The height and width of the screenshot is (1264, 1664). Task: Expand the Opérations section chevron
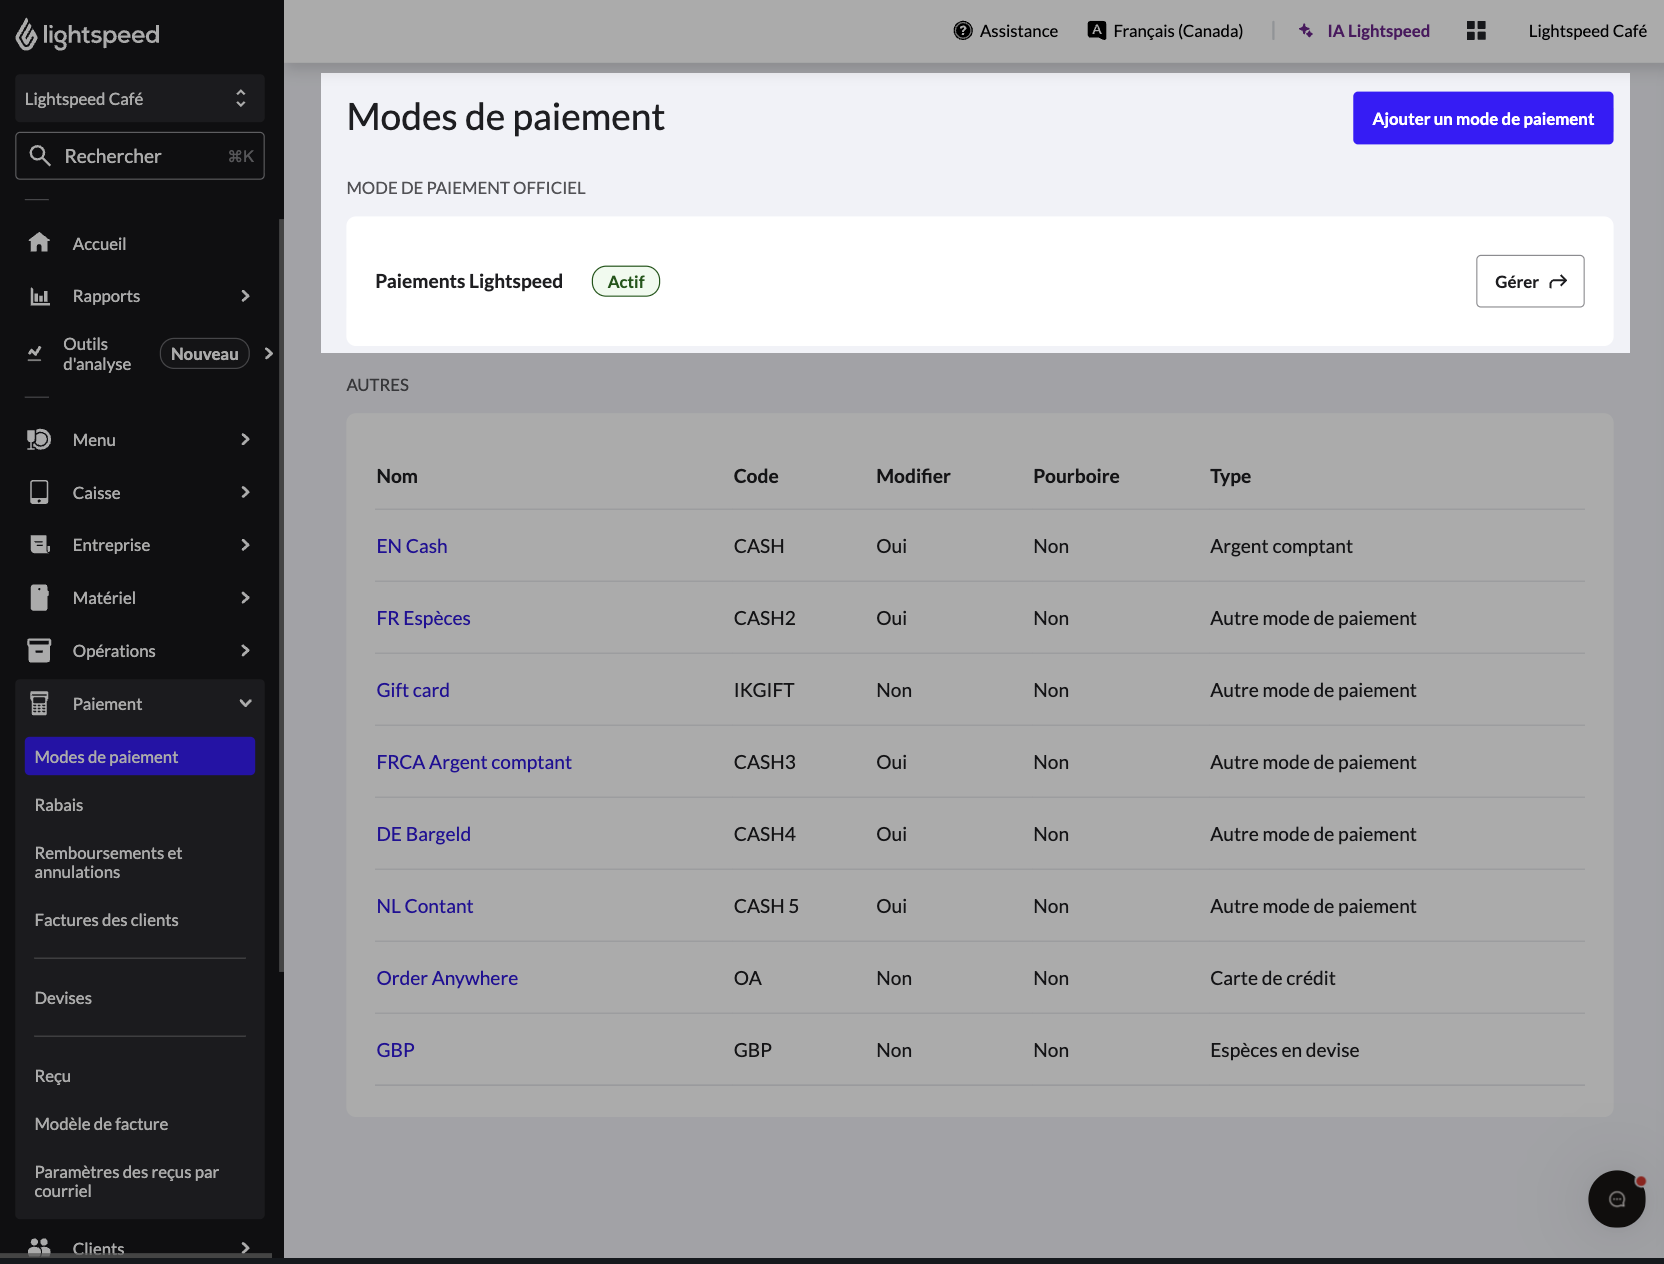pos(245,651)
